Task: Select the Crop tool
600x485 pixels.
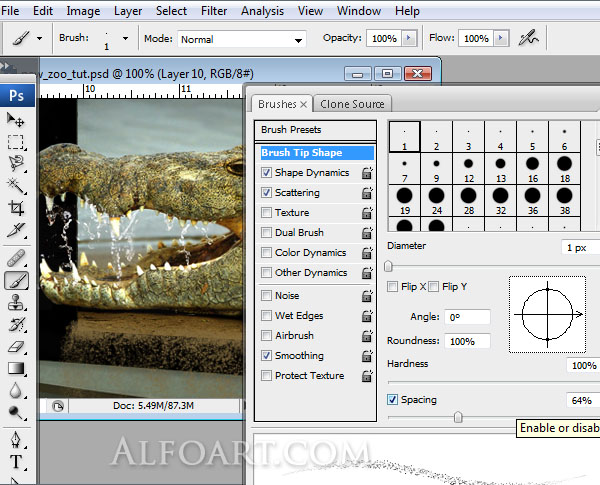Action: click(x=16, y=208)
